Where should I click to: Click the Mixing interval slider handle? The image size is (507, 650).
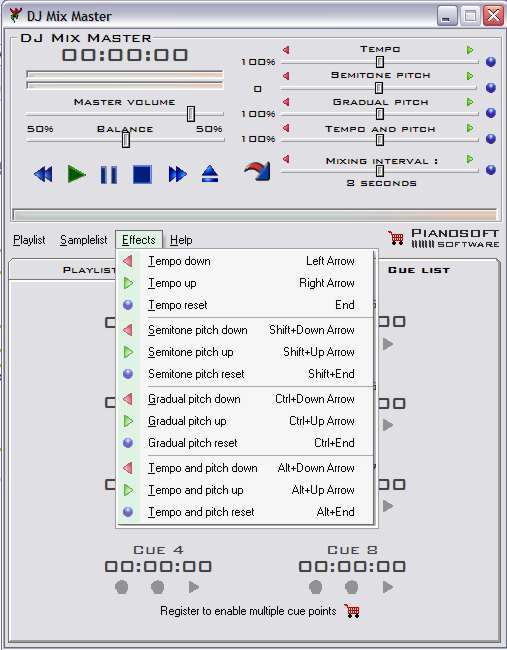379,170
